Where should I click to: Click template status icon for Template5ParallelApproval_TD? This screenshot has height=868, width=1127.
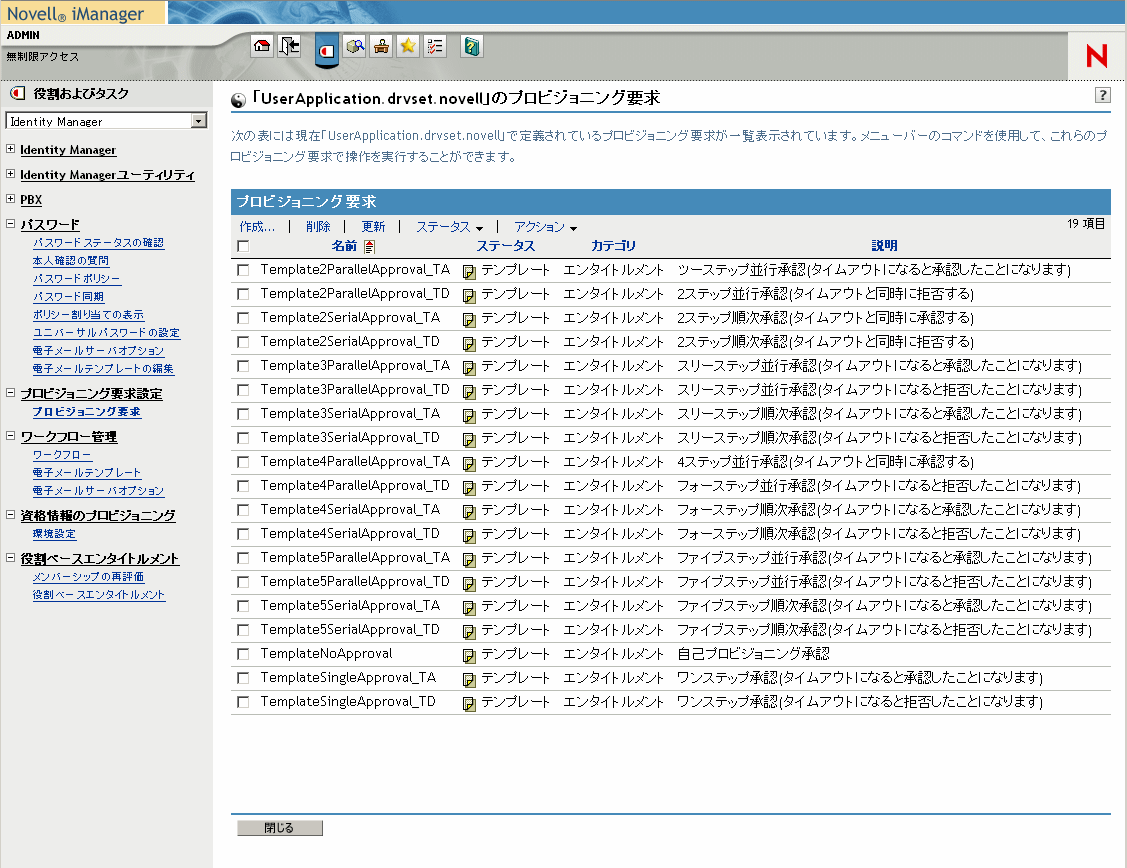coord(469,583)
